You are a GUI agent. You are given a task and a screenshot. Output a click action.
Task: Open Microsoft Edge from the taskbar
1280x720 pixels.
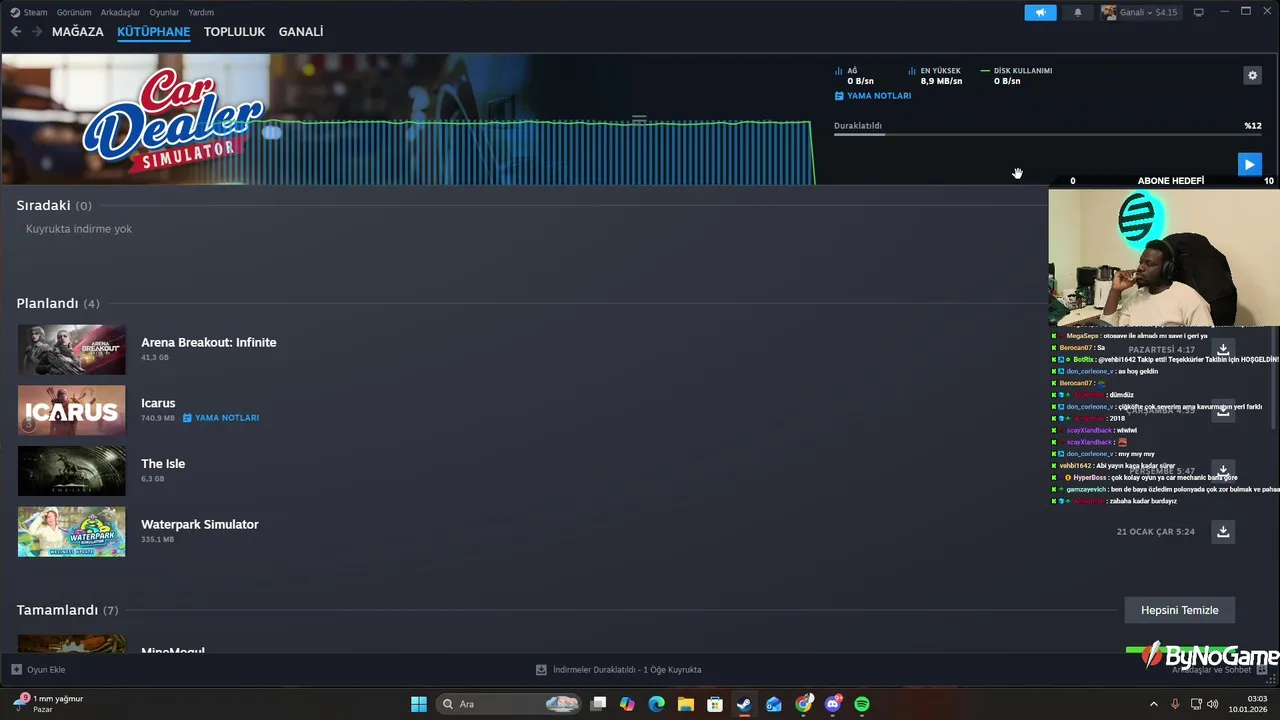656,704
